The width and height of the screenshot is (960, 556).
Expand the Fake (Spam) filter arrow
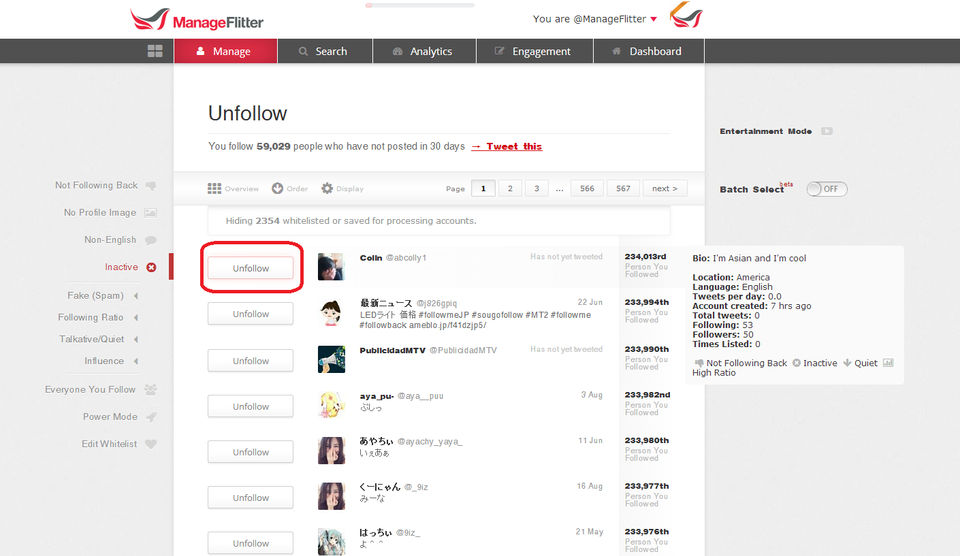tap(136, 296)
